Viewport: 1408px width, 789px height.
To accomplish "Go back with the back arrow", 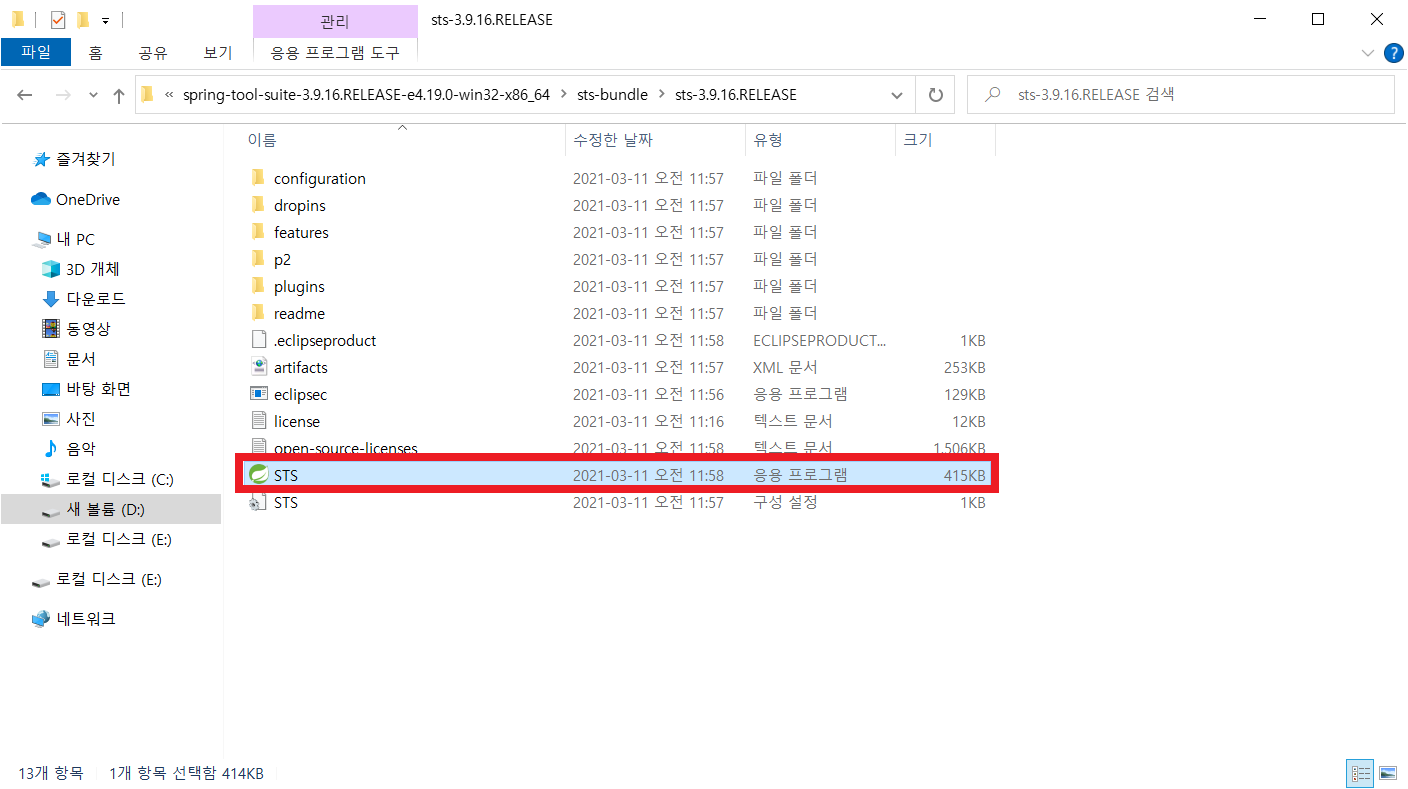I will [x=25, y=95].
